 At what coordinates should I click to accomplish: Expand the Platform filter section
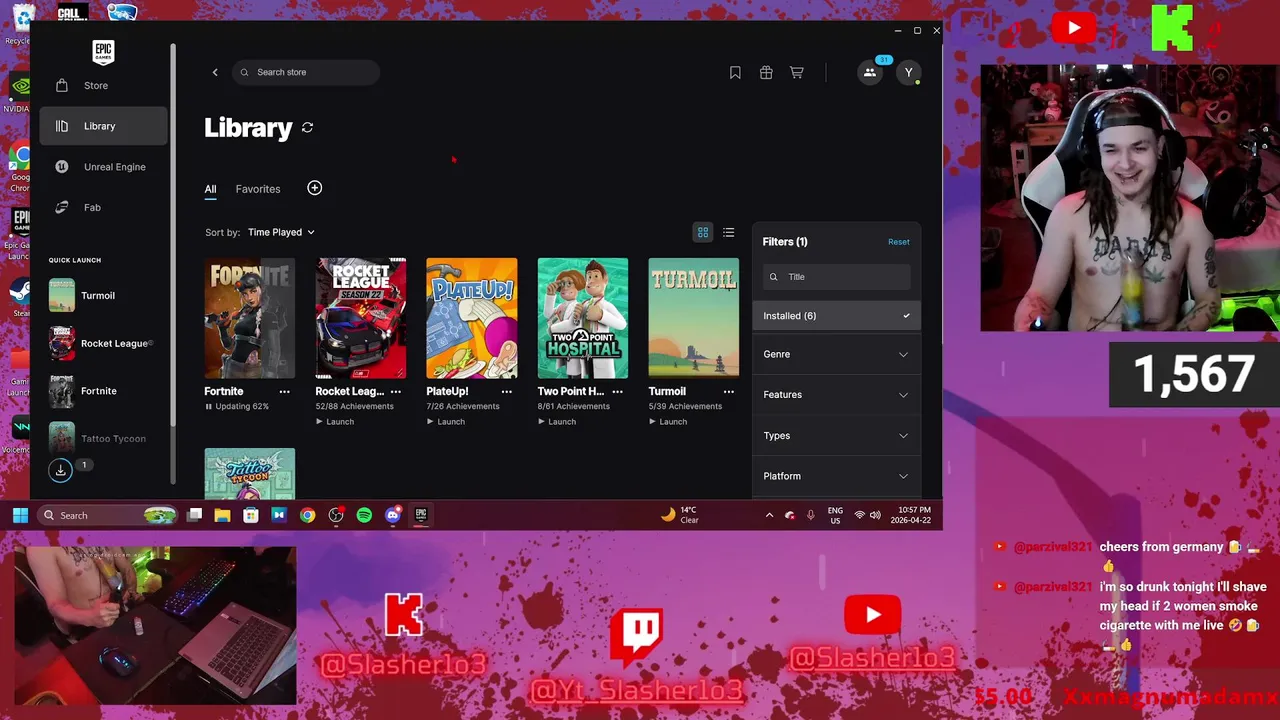(x=836, y=476)
